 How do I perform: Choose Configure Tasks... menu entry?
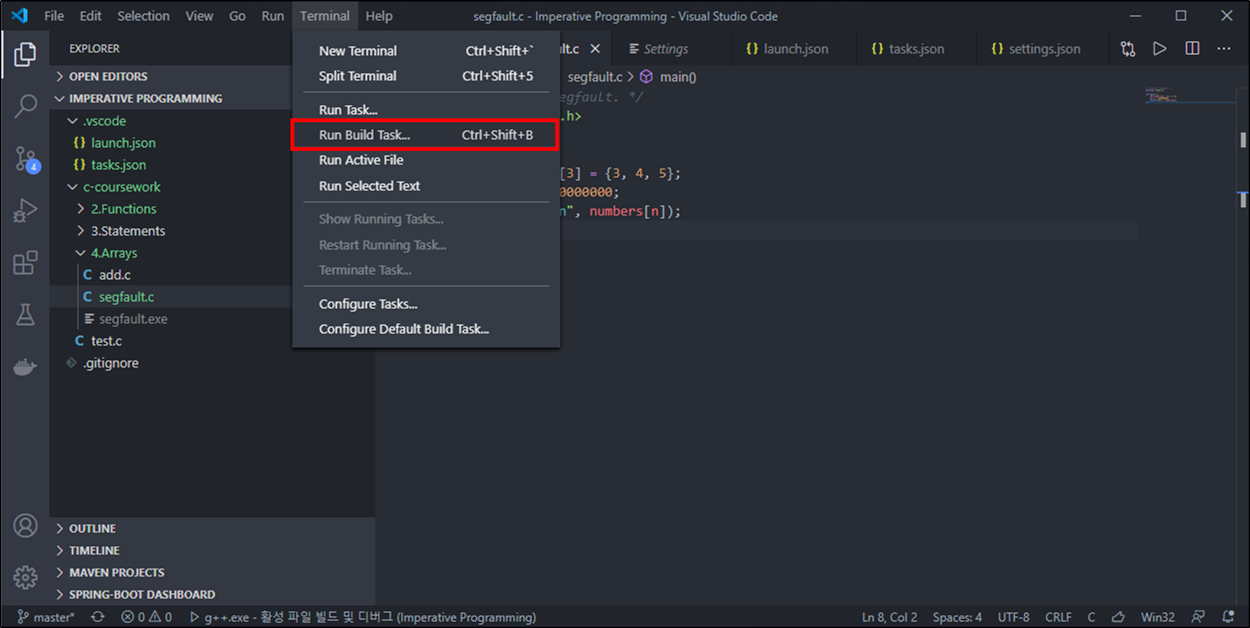[x=426, y=304]
